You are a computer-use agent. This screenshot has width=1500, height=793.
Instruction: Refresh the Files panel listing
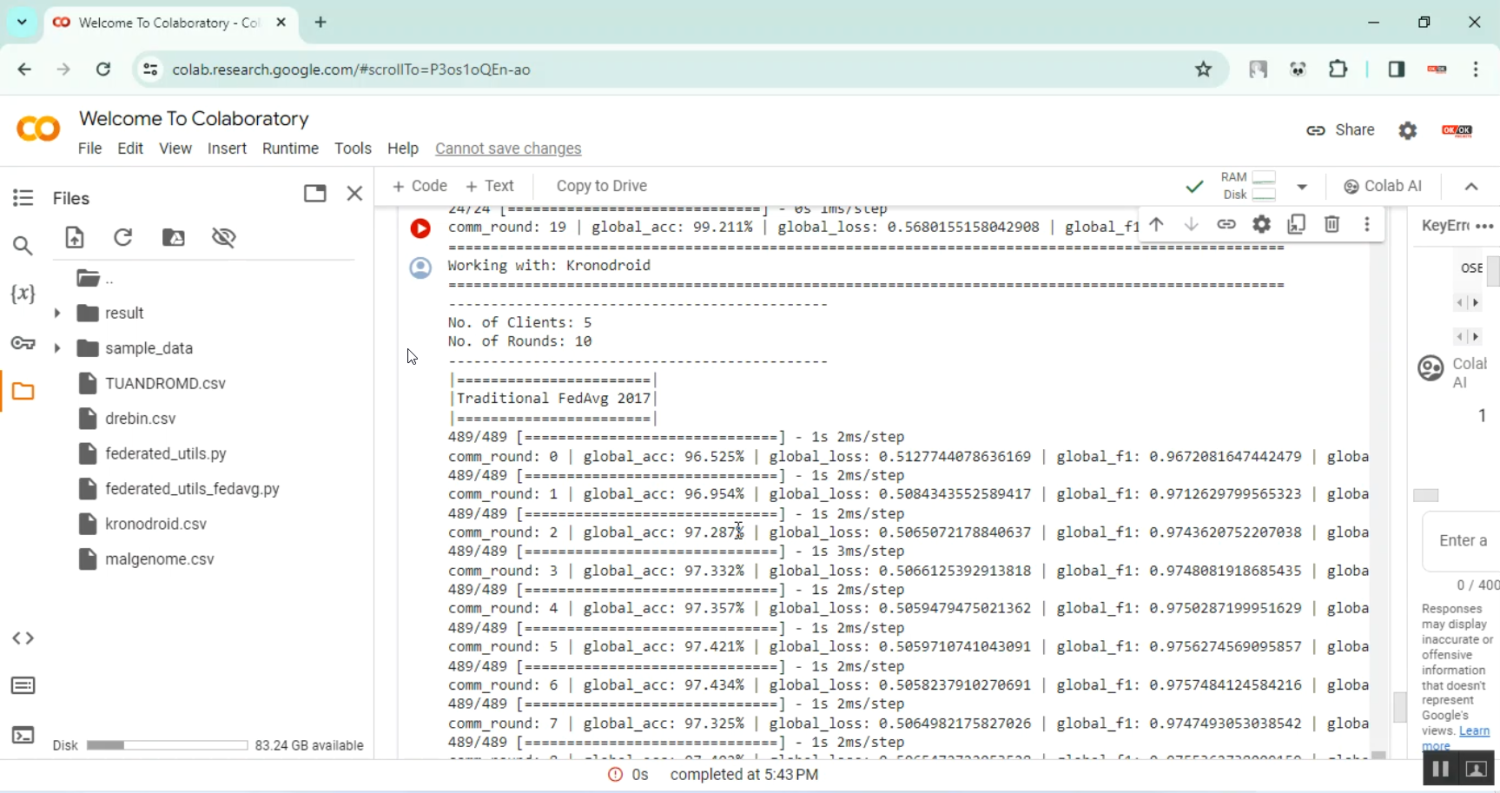click(x=123, y=237)
